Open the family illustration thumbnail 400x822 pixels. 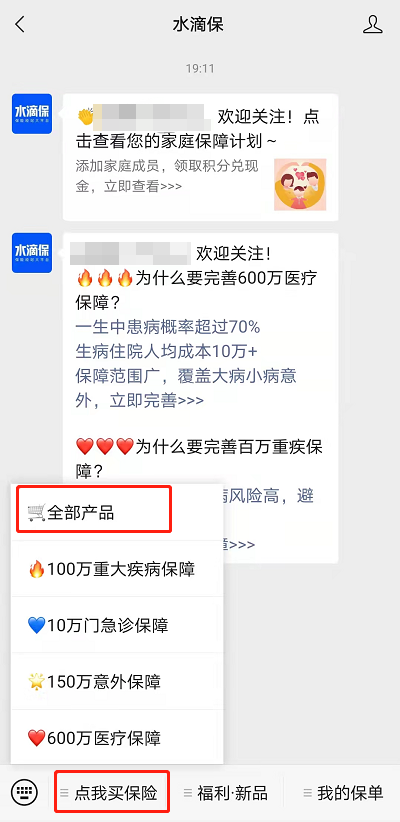(300, 185)
